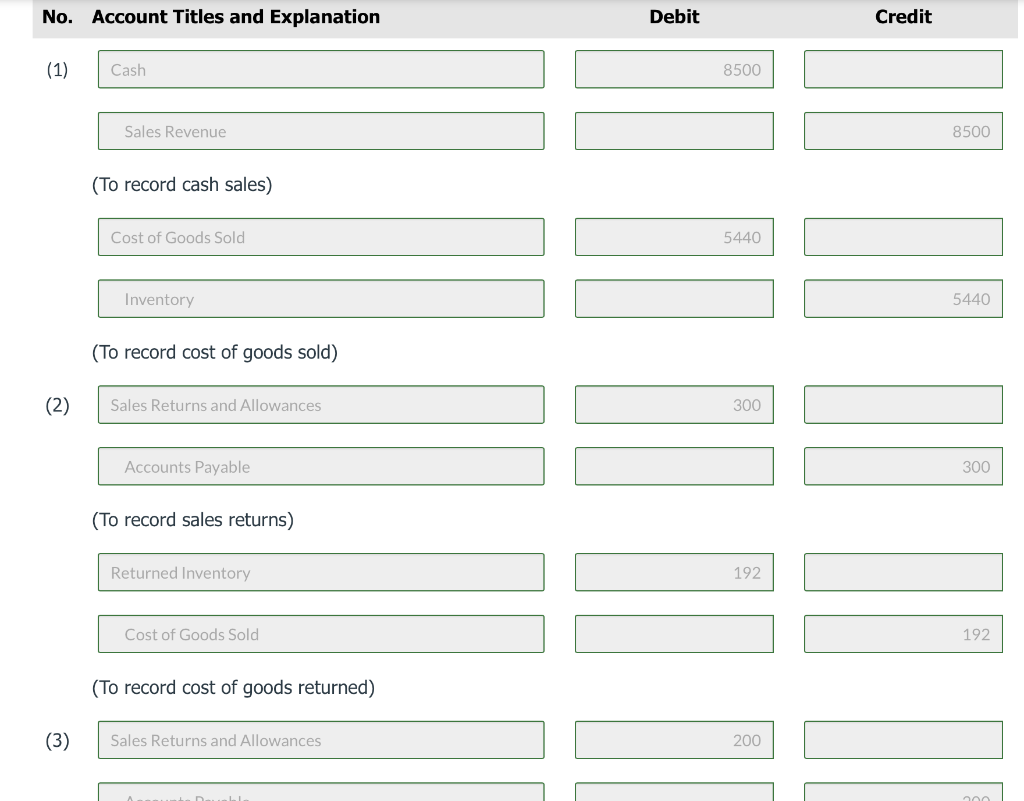Click the empty debit field beside Sales Revenue
1024x801 pixels.
[674, 131]
